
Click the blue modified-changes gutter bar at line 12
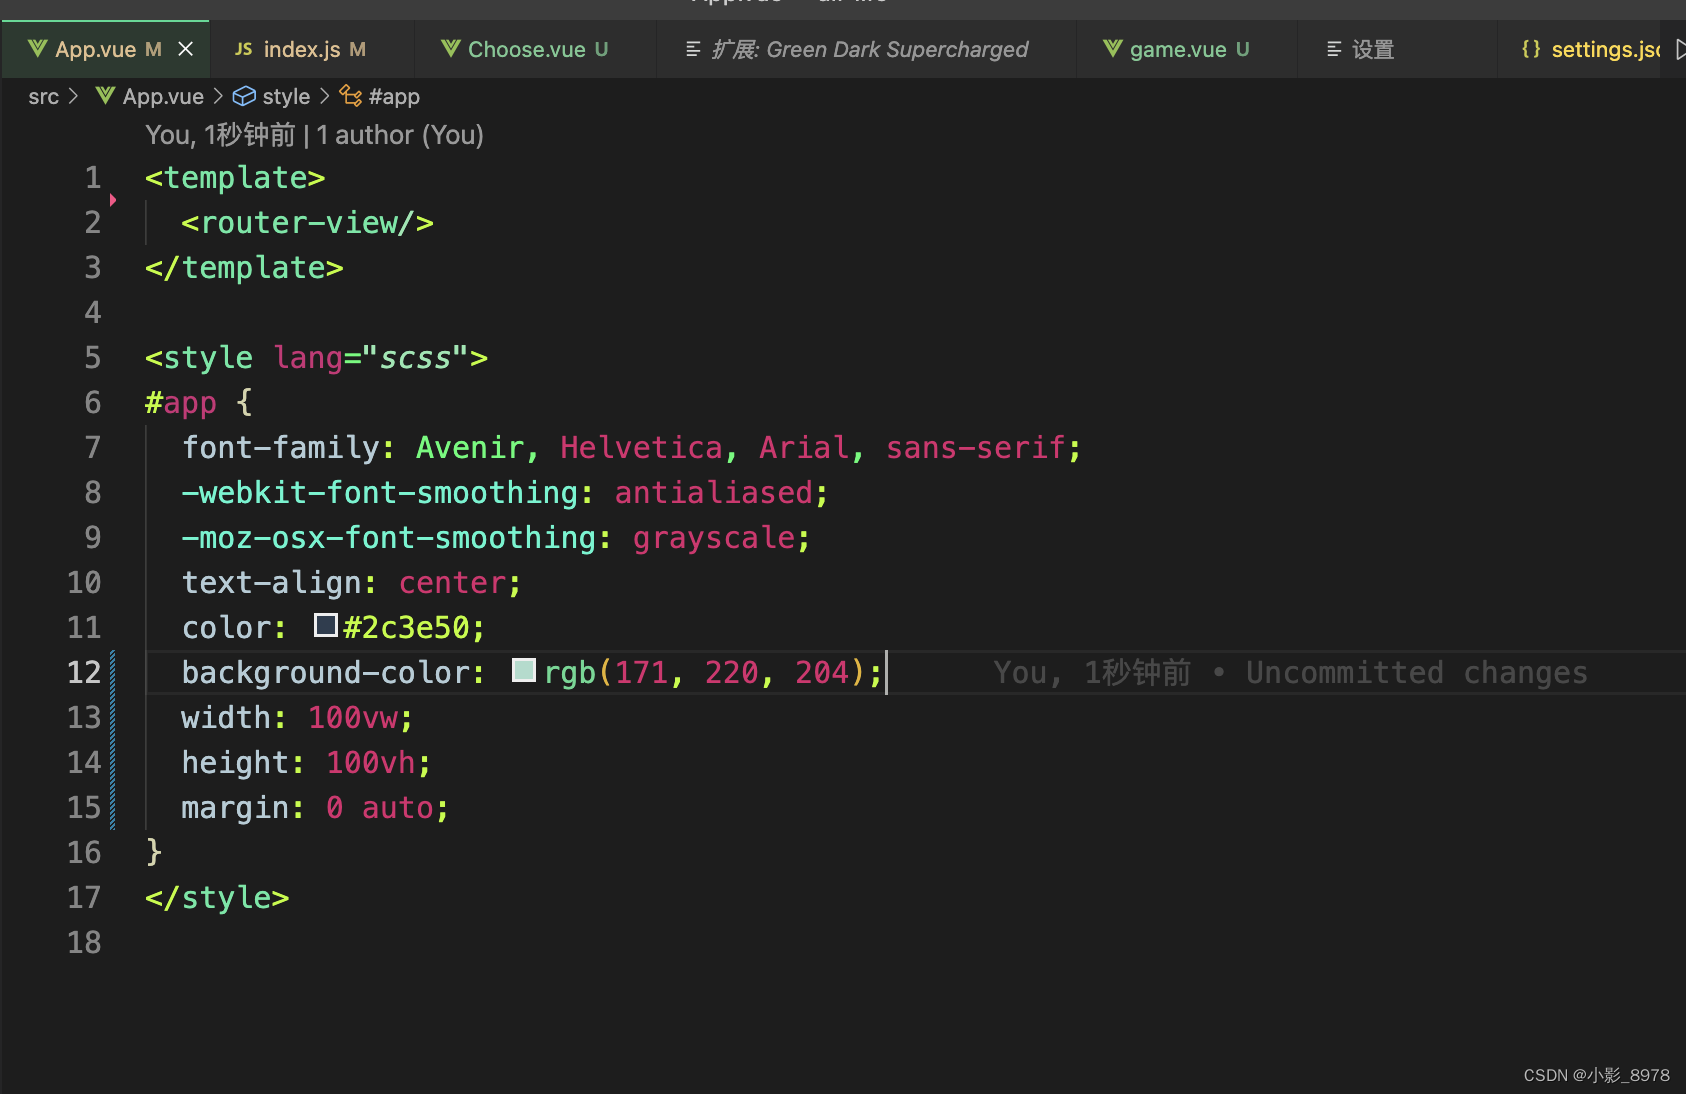pos(113,672)
